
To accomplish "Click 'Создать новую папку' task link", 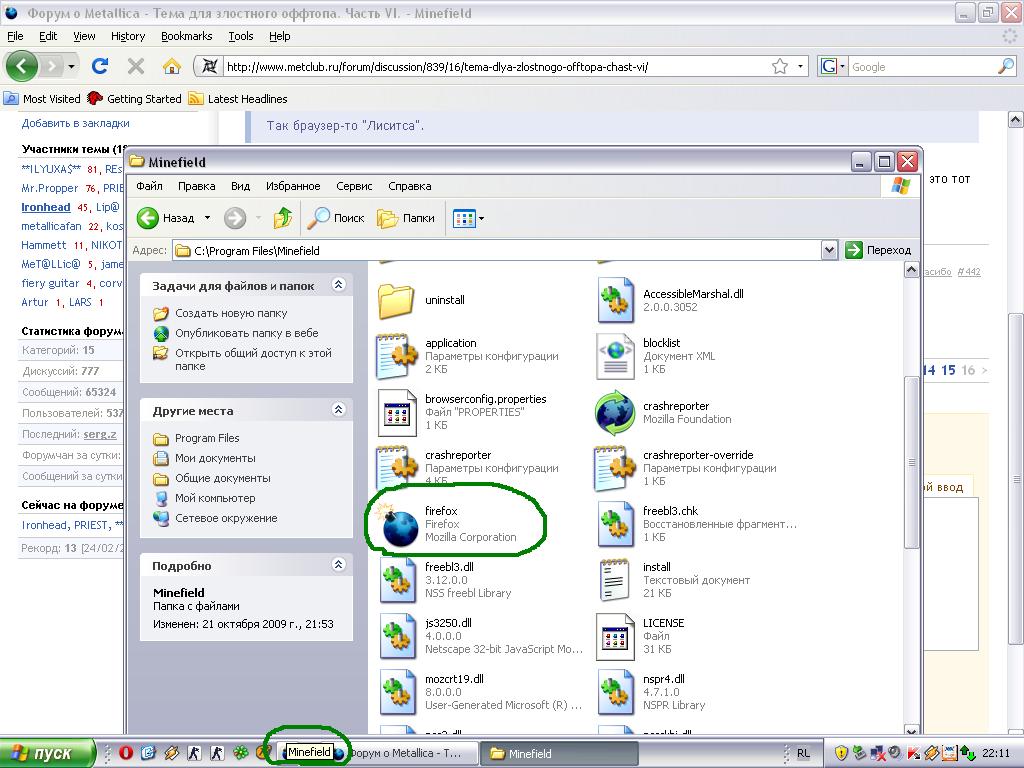I will (231, 313).
